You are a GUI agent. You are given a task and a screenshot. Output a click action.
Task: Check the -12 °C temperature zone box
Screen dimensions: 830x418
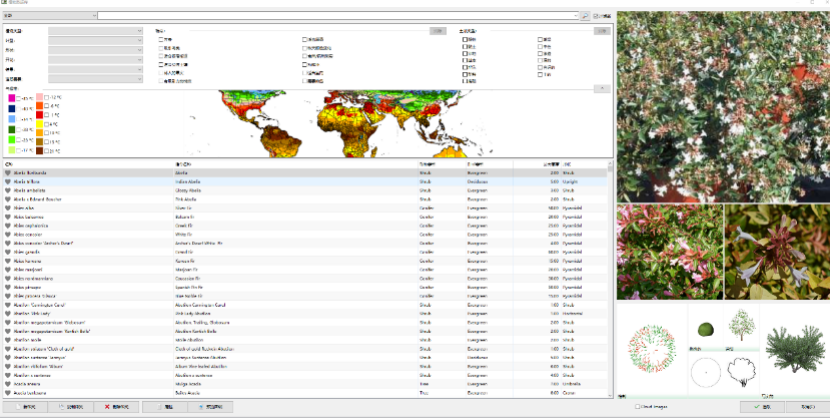point(47,98)
